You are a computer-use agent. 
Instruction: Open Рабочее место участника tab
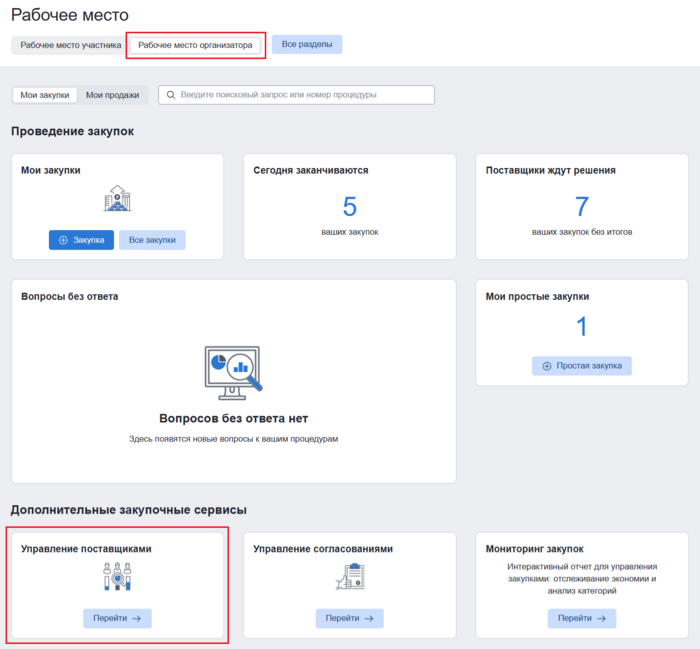[70, 45]
